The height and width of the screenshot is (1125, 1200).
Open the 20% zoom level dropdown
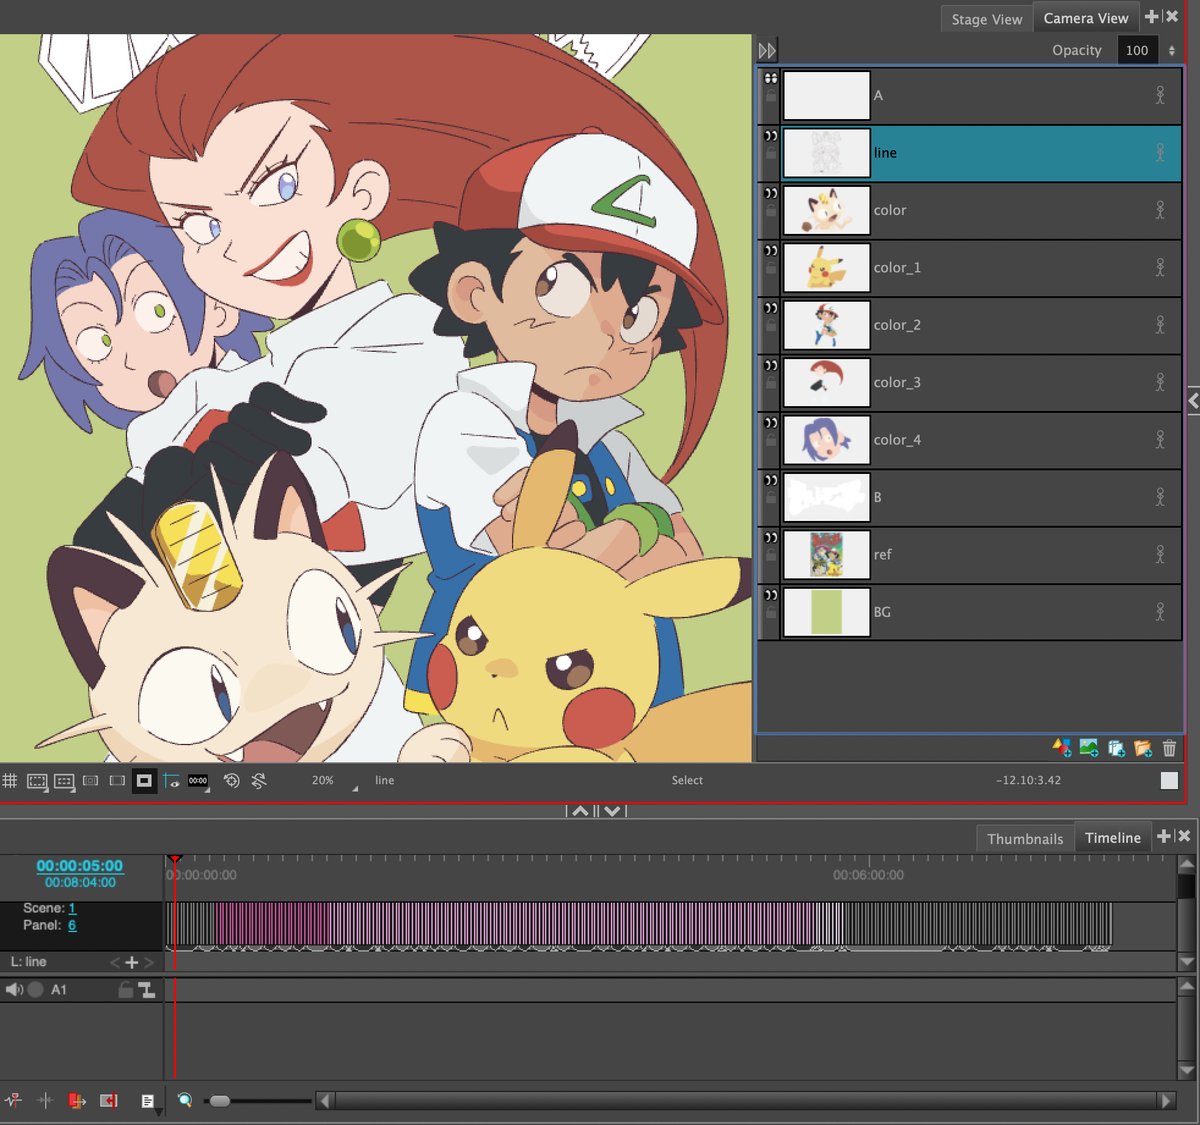click(x=355, y=788)
